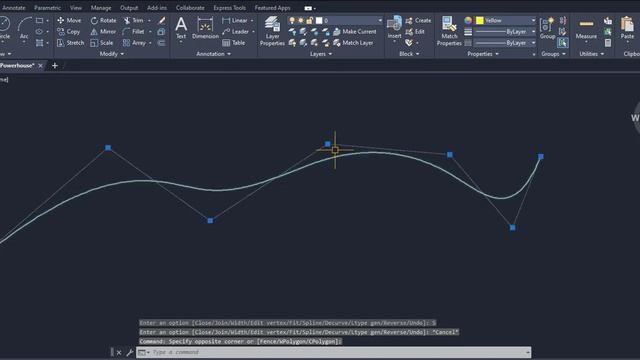Screen dimensions: 640x360
Task: Switch to the Output tab
Action: point(129,8)
